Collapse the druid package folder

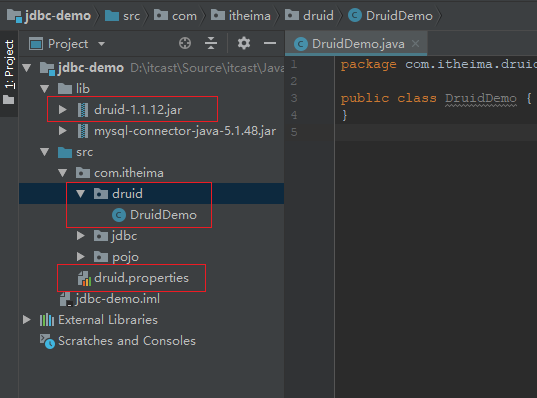[80, 194]
